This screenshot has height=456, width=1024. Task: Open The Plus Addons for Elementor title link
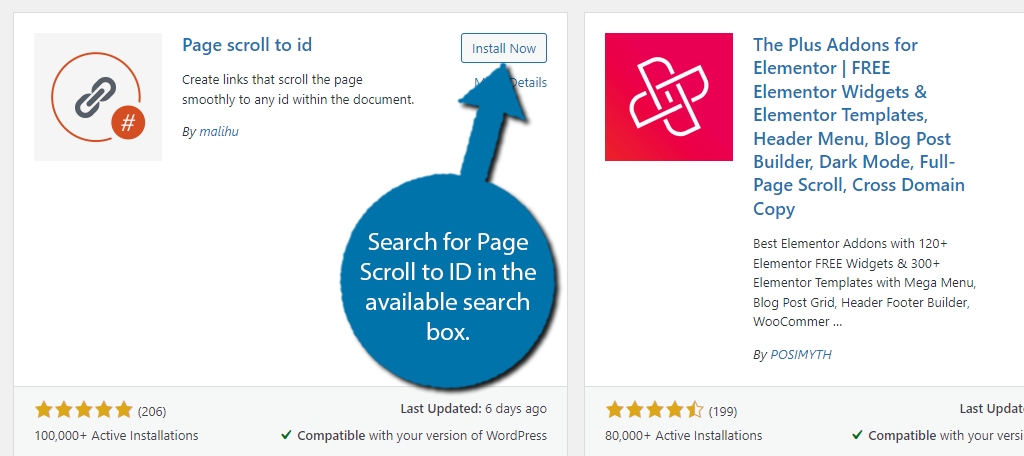click(859, 127)
